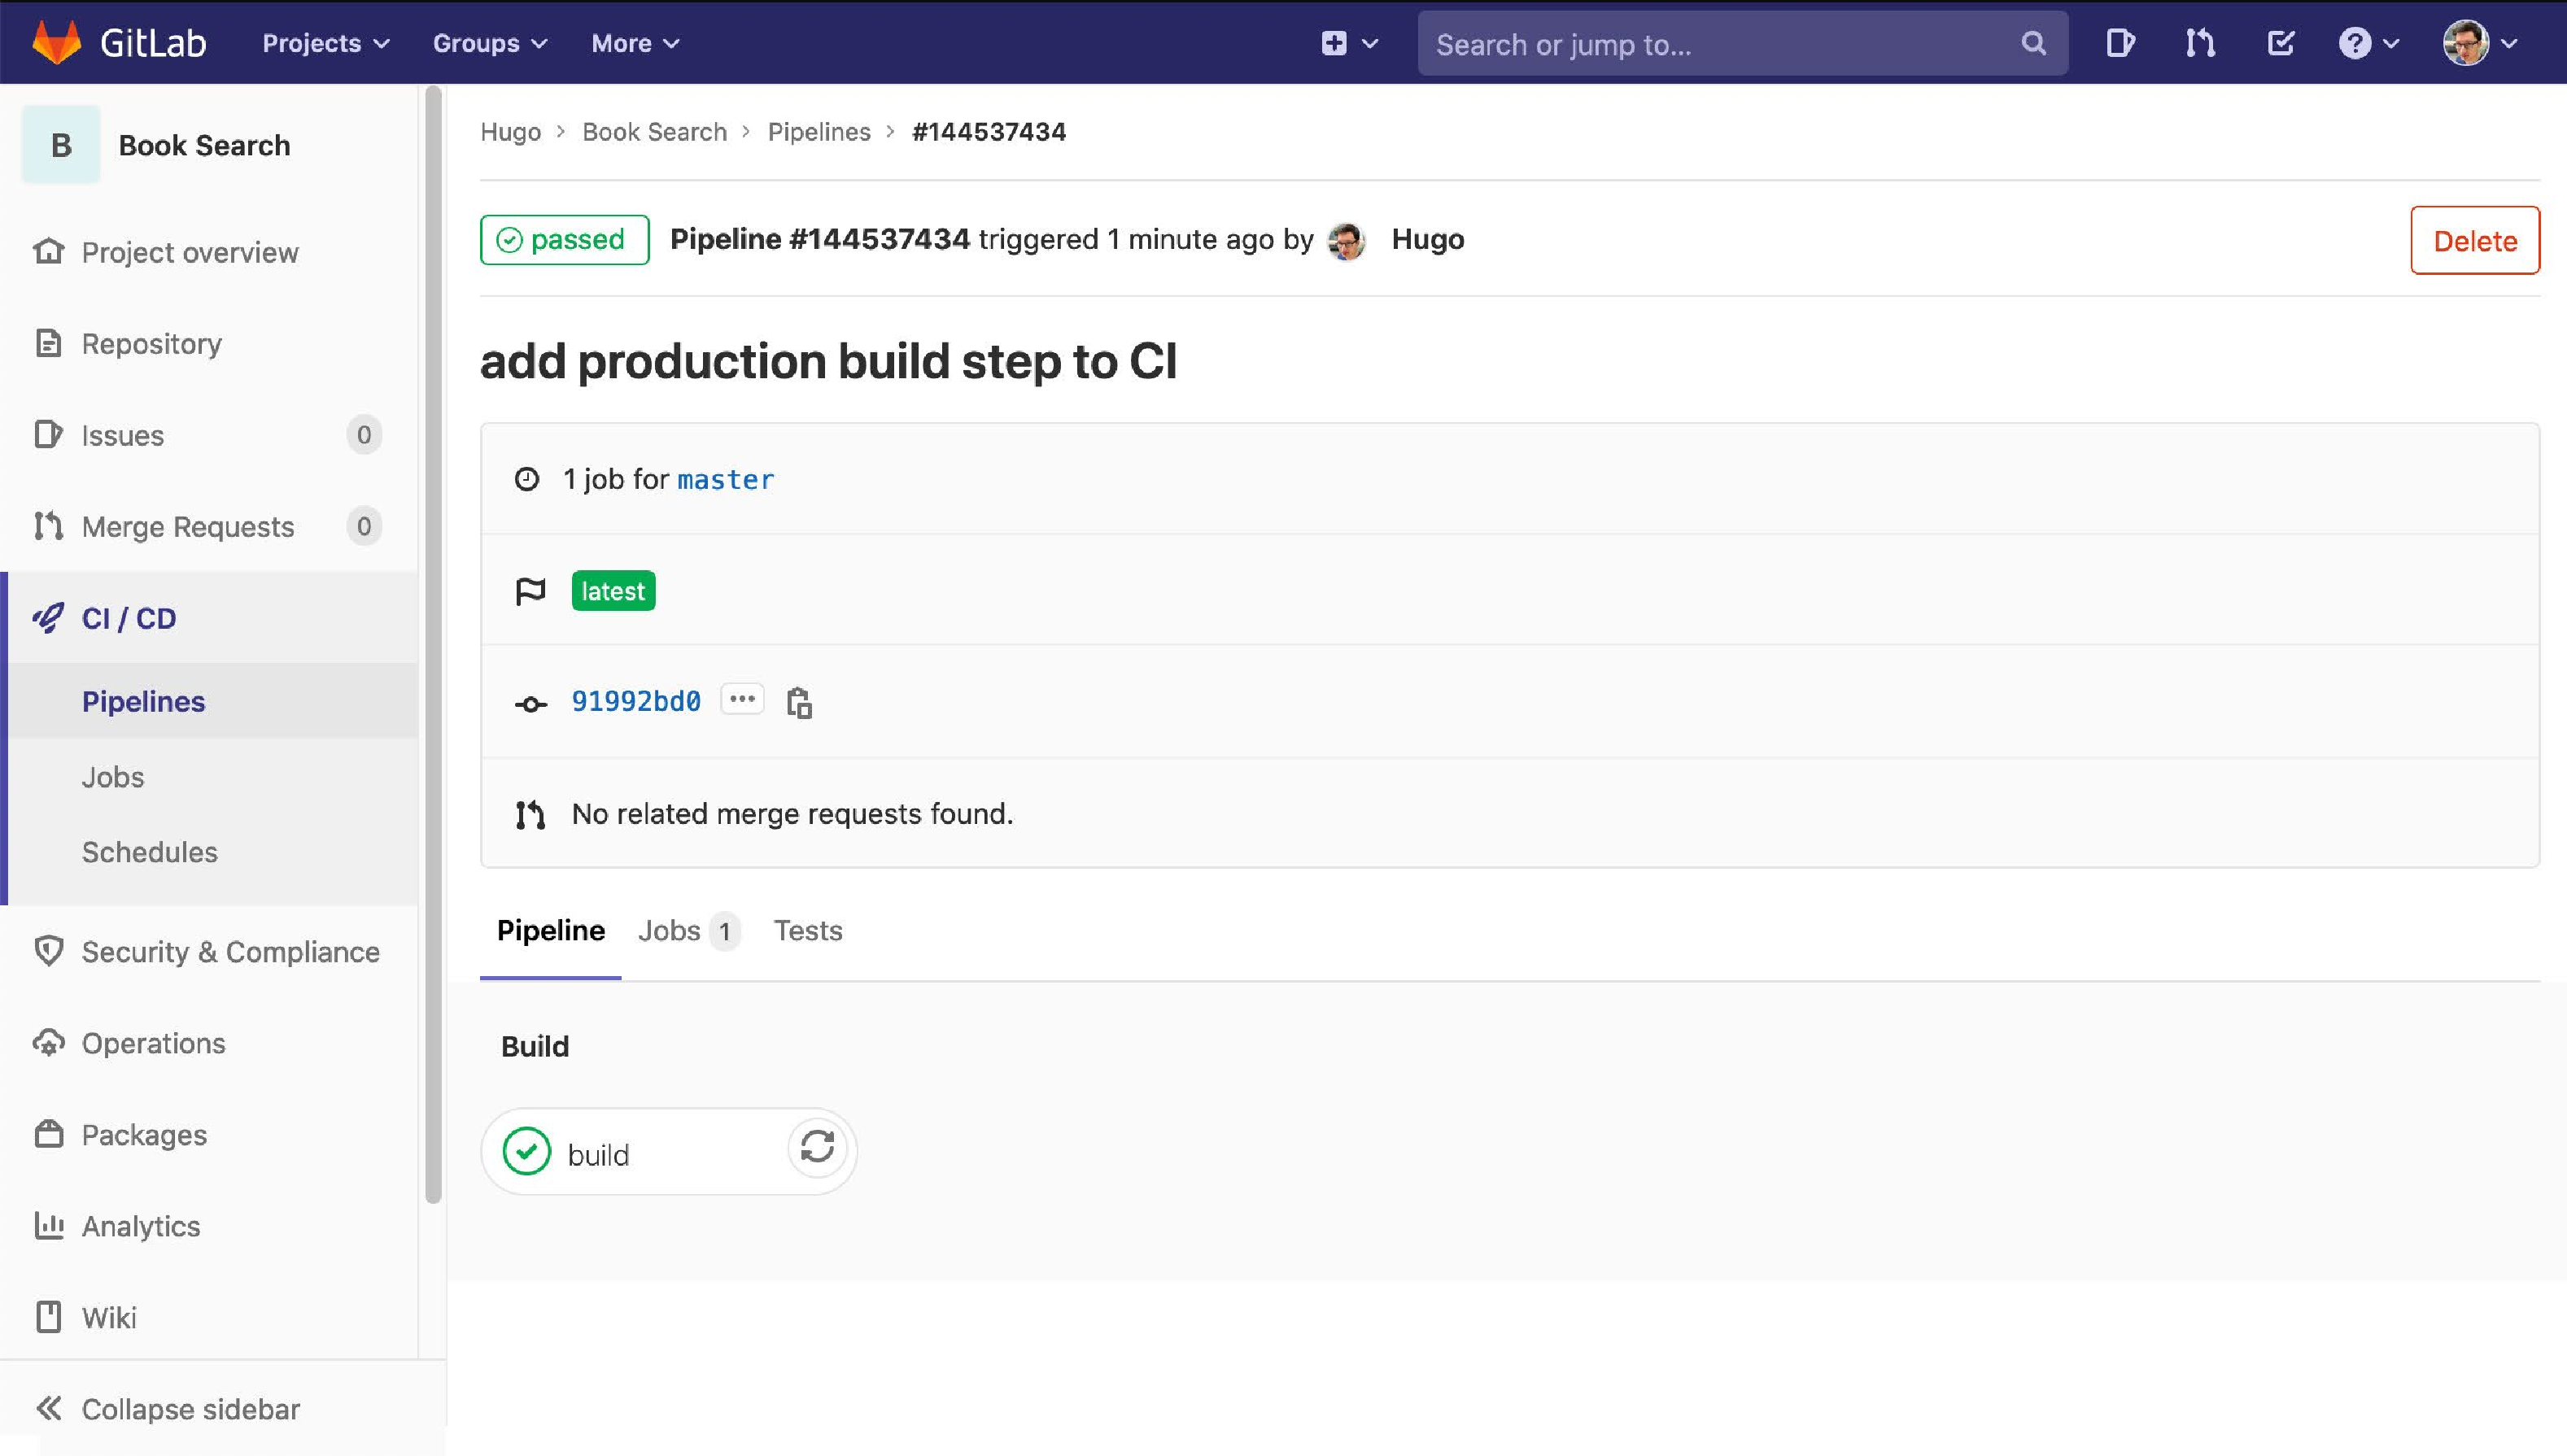Switch to the Pipeline tab
Screen dimensions: 2567x1456
(550, 931)
